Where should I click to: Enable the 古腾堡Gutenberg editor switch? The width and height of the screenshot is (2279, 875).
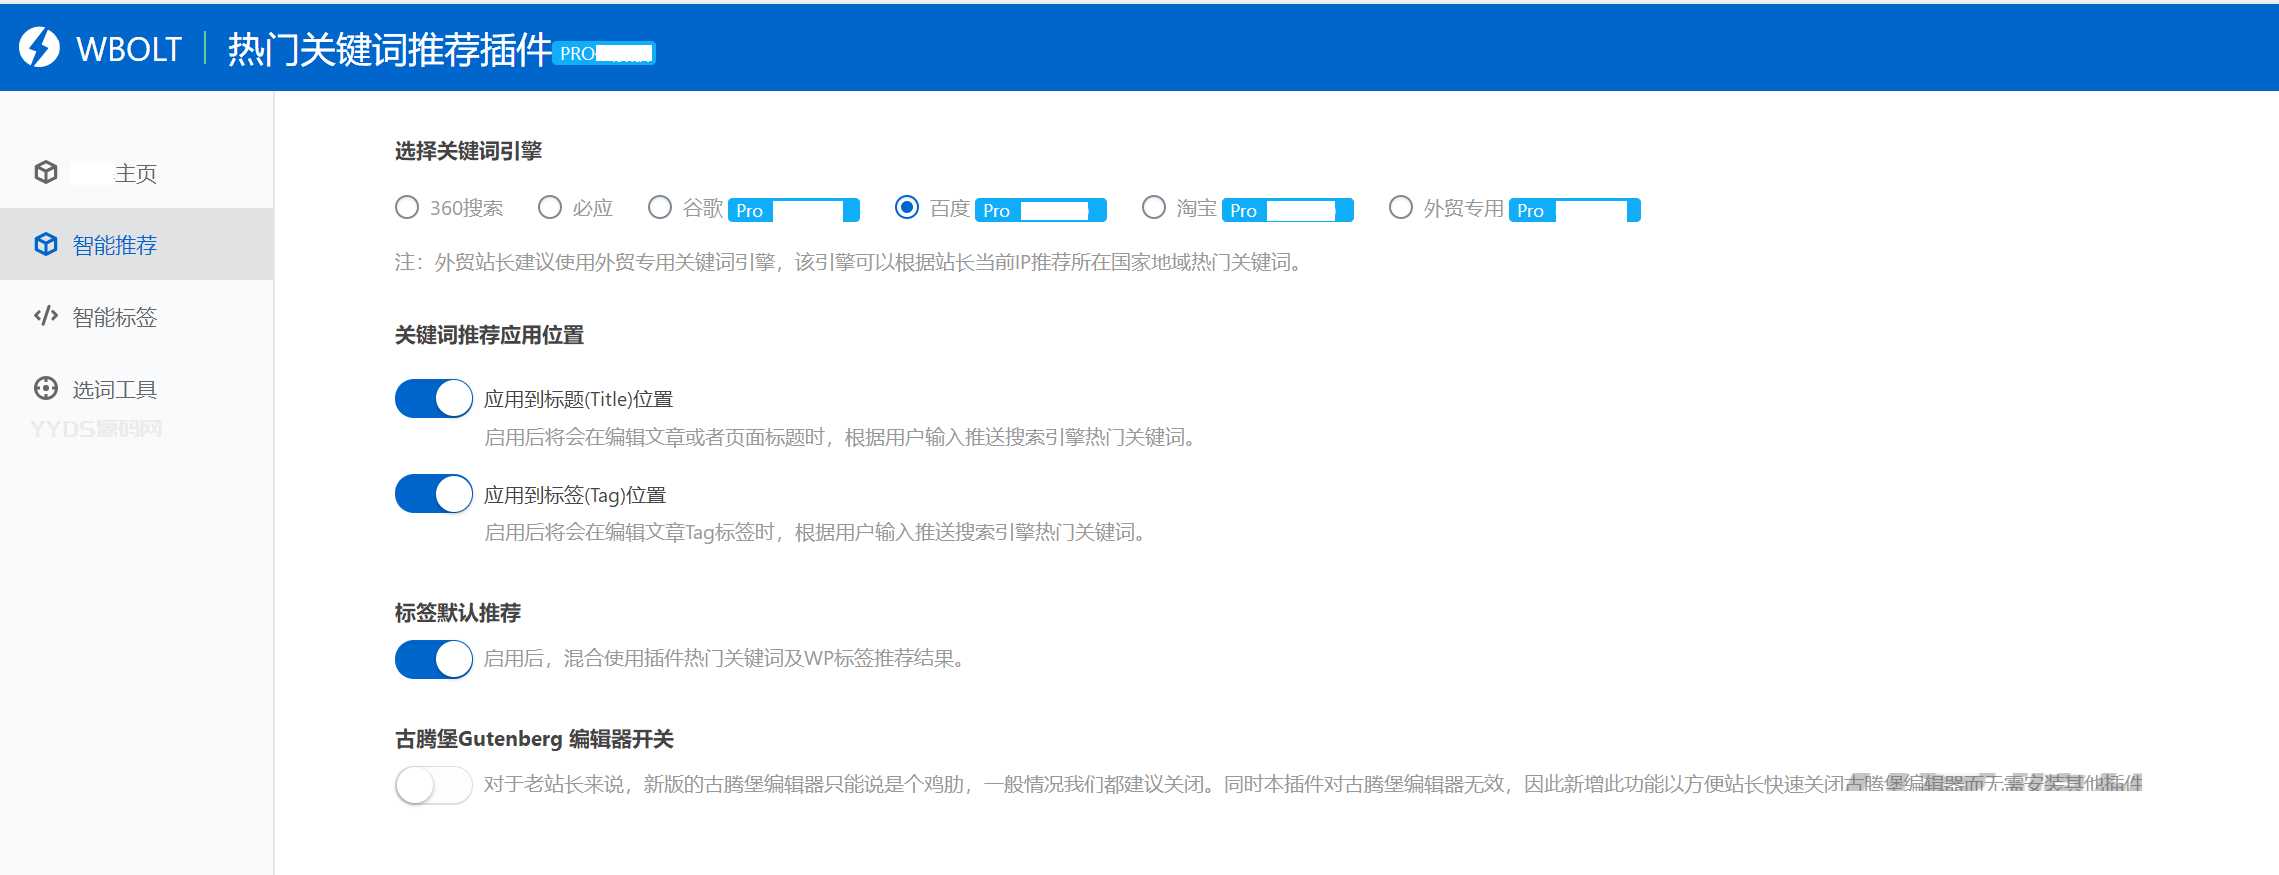pos(433,785)
